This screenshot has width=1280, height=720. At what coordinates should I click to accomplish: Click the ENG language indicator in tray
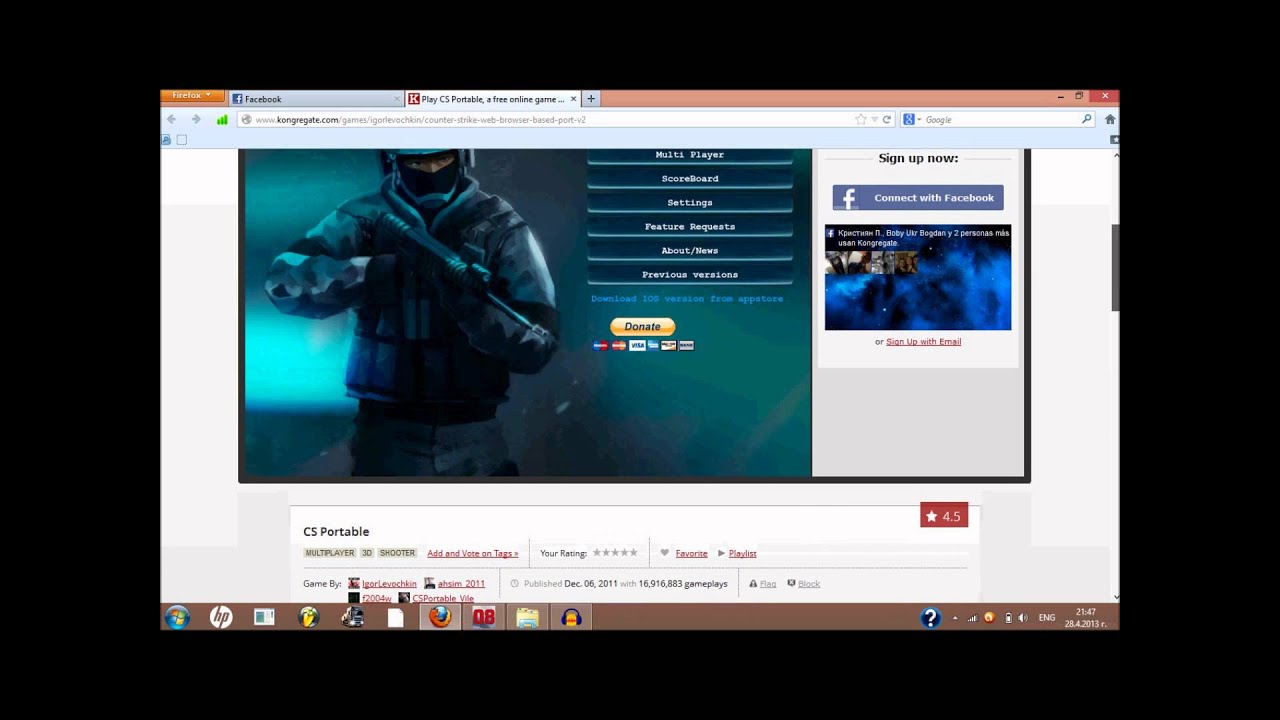tap(1047, 618)
